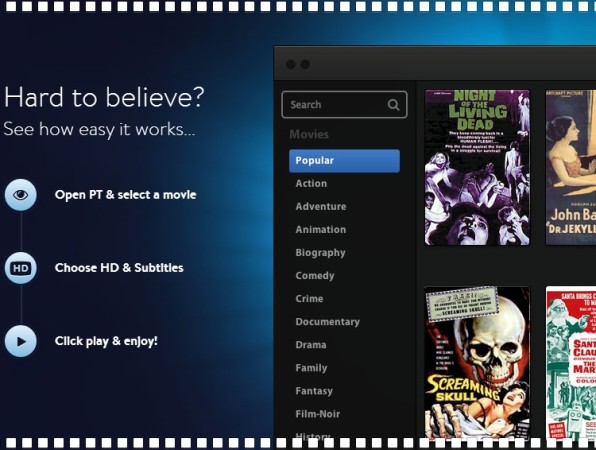Open Night of the Living Dead poster
This screenshot has width=596, height=450.
477,167
